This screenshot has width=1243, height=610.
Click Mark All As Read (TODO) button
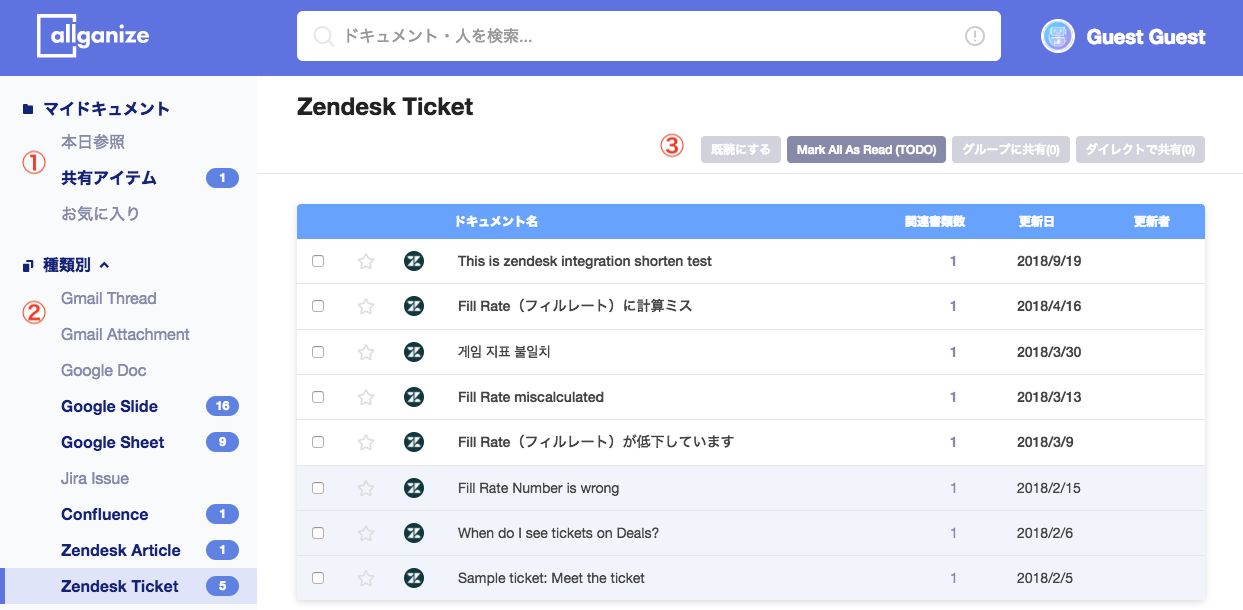866,150
